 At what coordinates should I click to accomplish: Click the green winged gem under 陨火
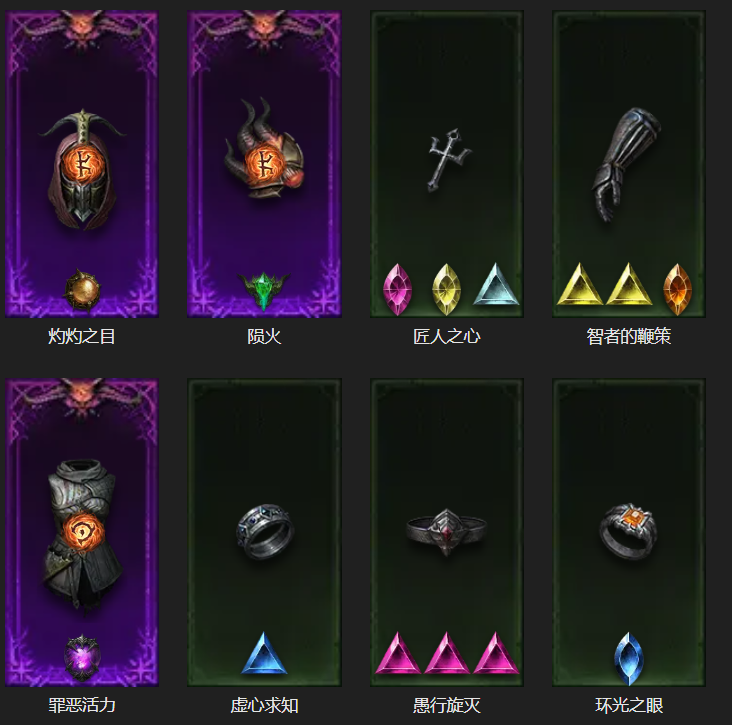[x=264, y=290]
